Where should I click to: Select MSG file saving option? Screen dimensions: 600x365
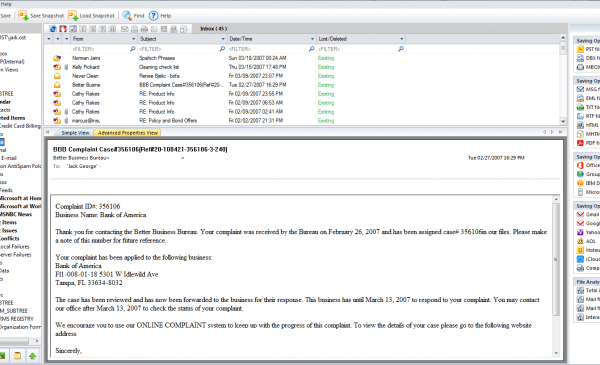[588, 89]
